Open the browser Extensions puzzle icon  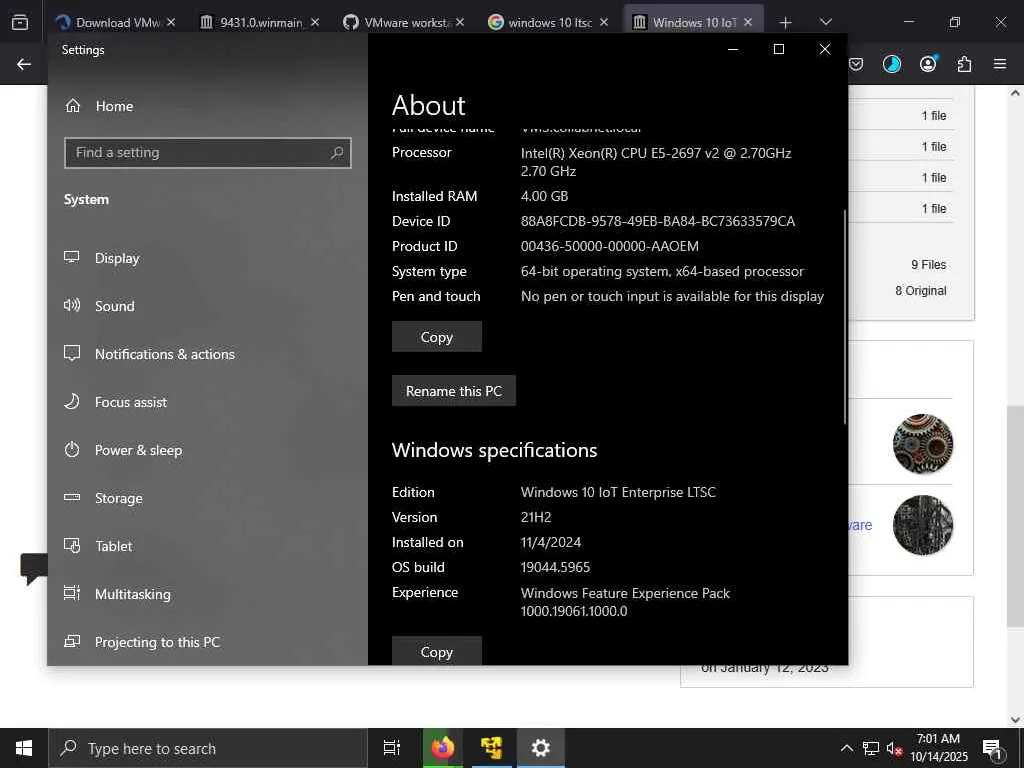(964, 64)
